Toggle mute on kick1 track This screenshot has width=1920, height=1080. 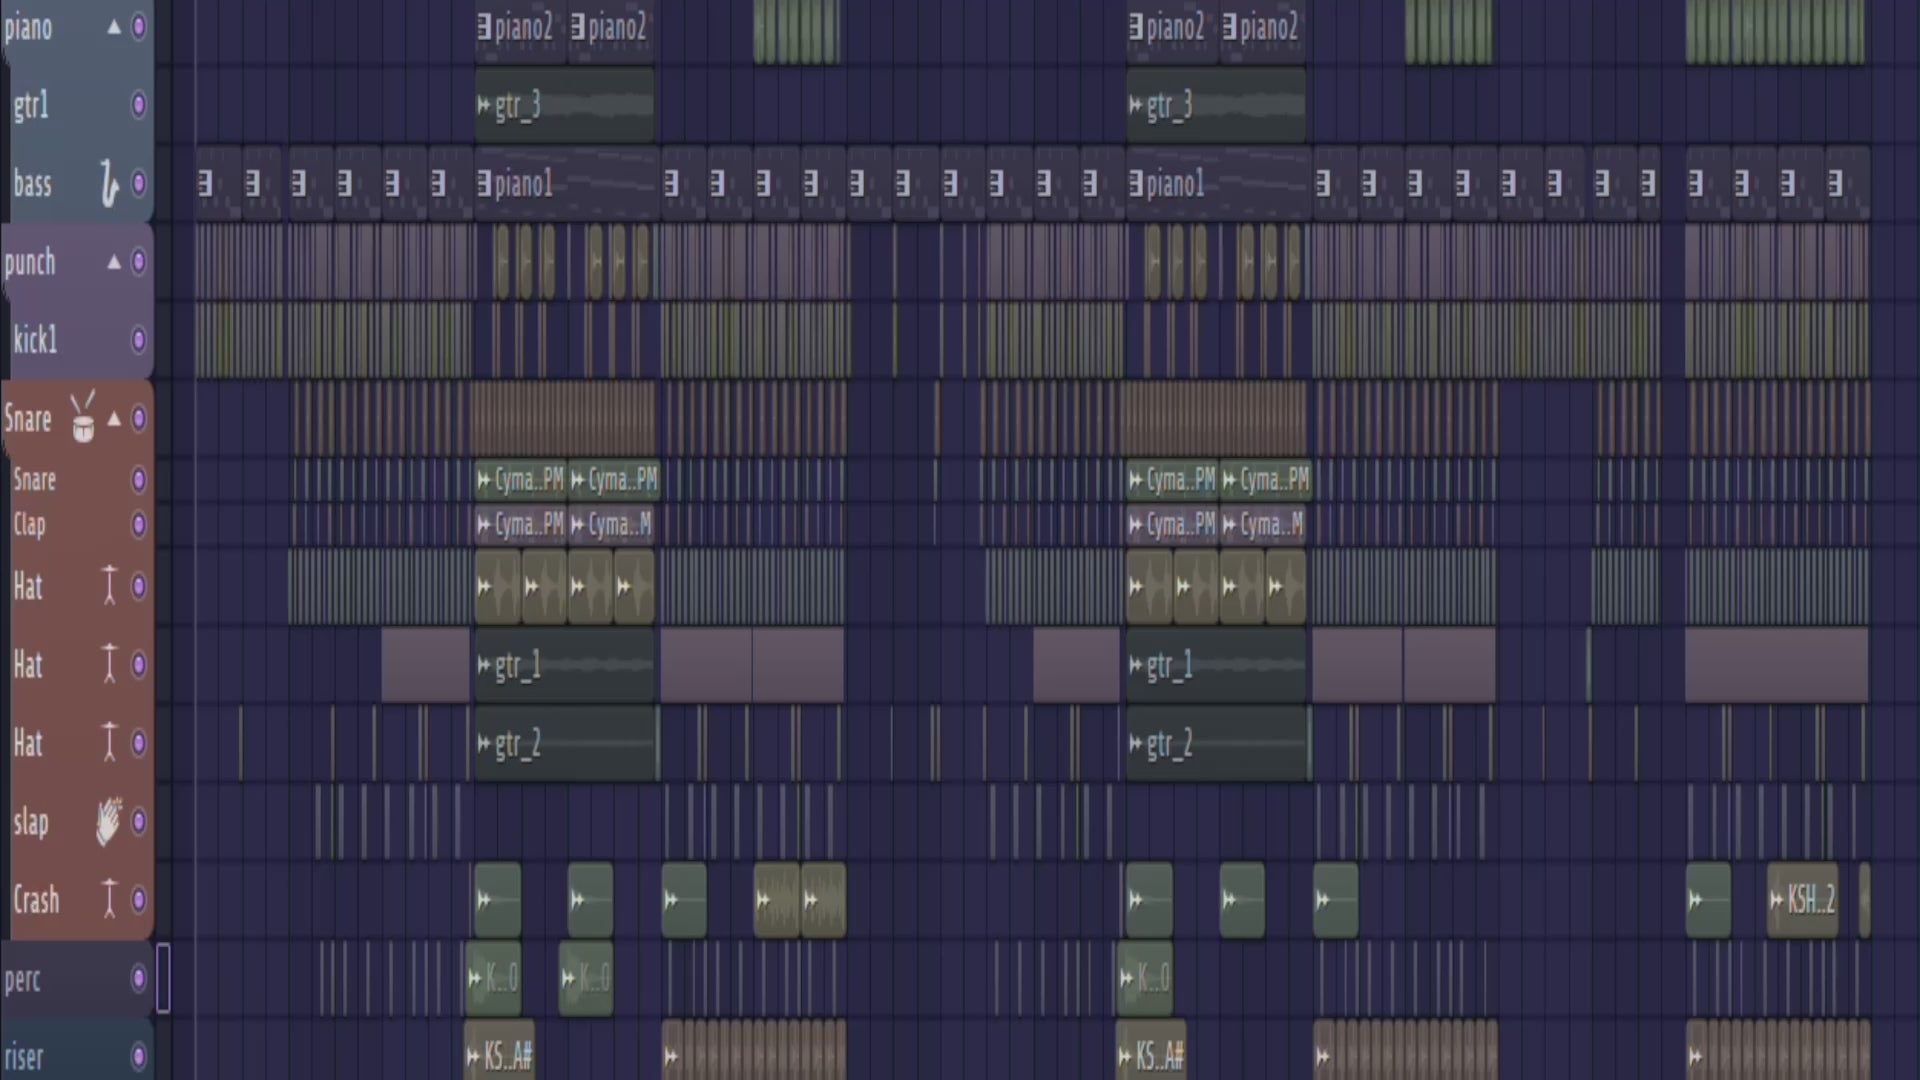(x=139, y=340)
